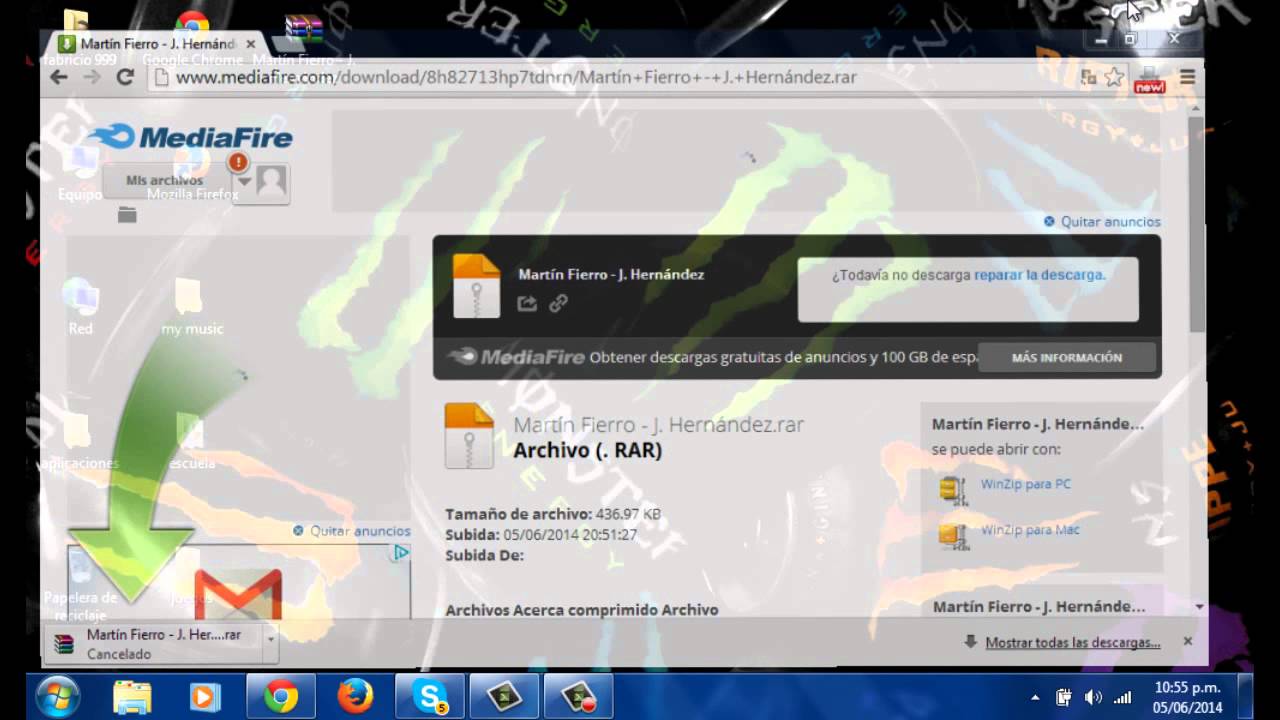1280x720 pixels.
Task: Click the reparar la descarga link
Action: 1040,275
